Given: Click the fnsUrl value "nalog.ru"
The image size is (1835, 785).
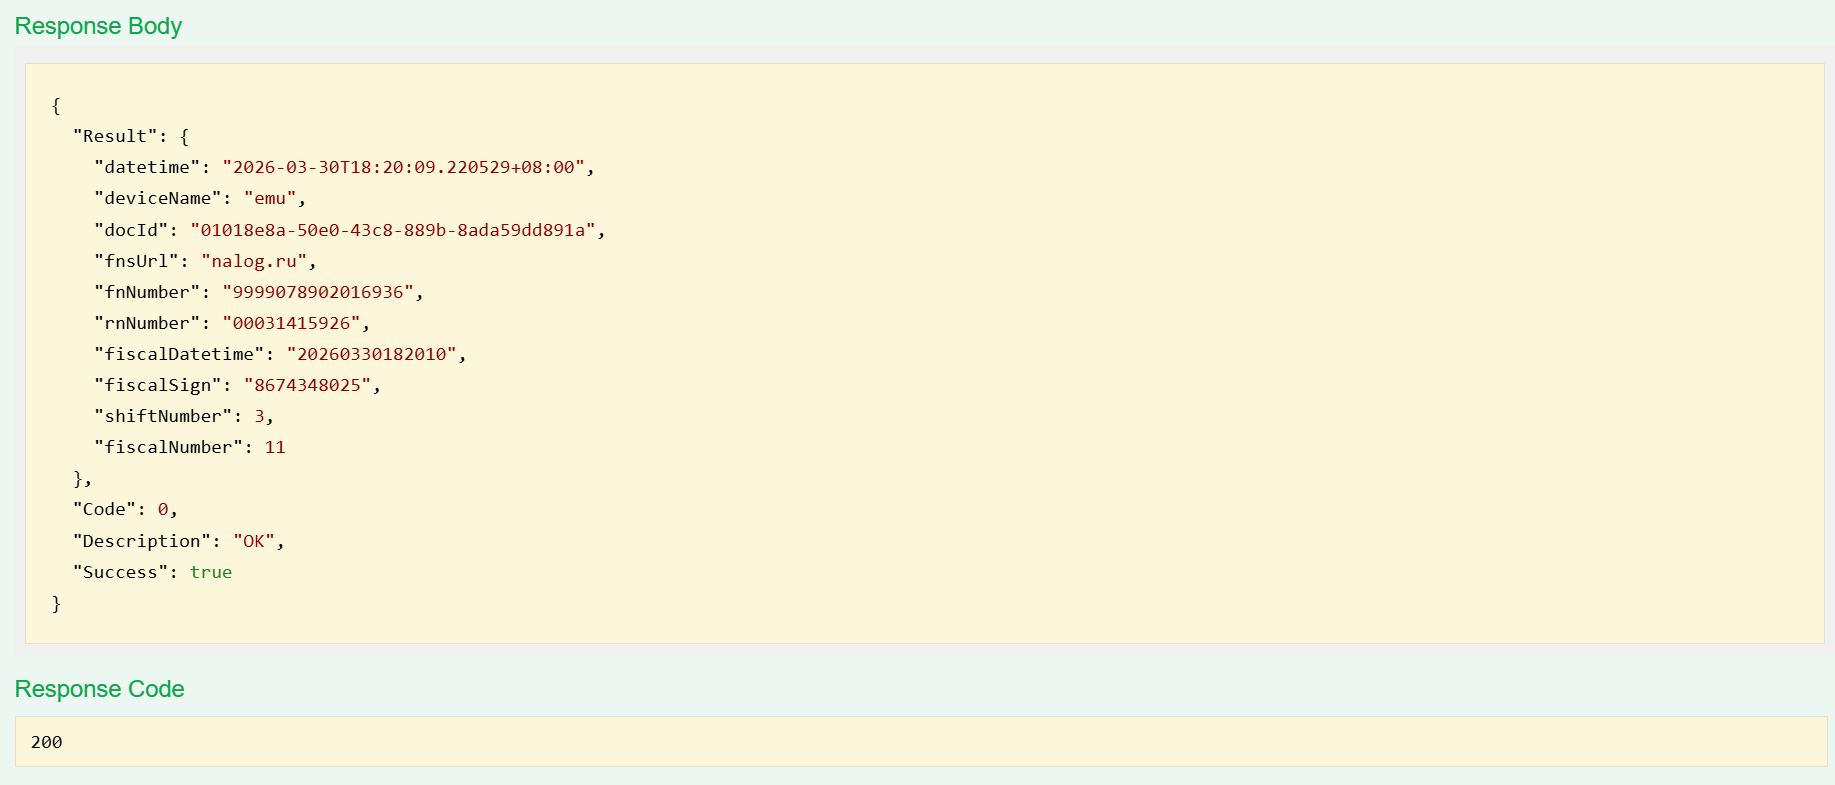Looking at the screenshot, I should coord(254,261).
